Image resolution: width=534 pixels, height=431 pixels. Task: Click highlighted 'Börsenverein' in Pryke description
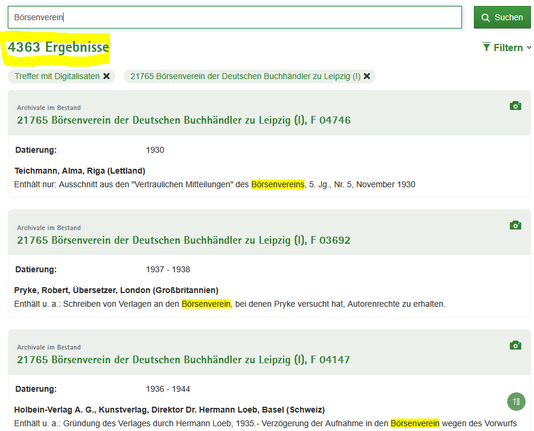click(206, 304)
